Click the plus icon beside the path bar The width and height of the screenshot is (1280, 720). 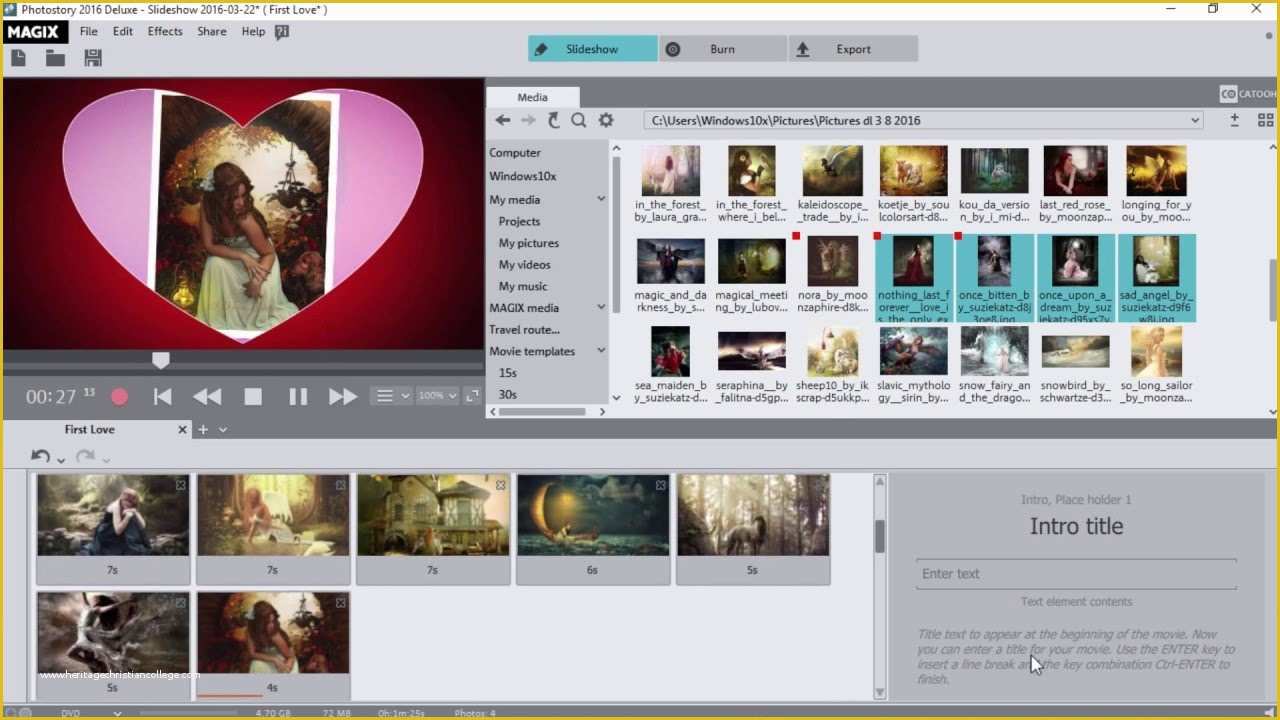pos(1235,120)
